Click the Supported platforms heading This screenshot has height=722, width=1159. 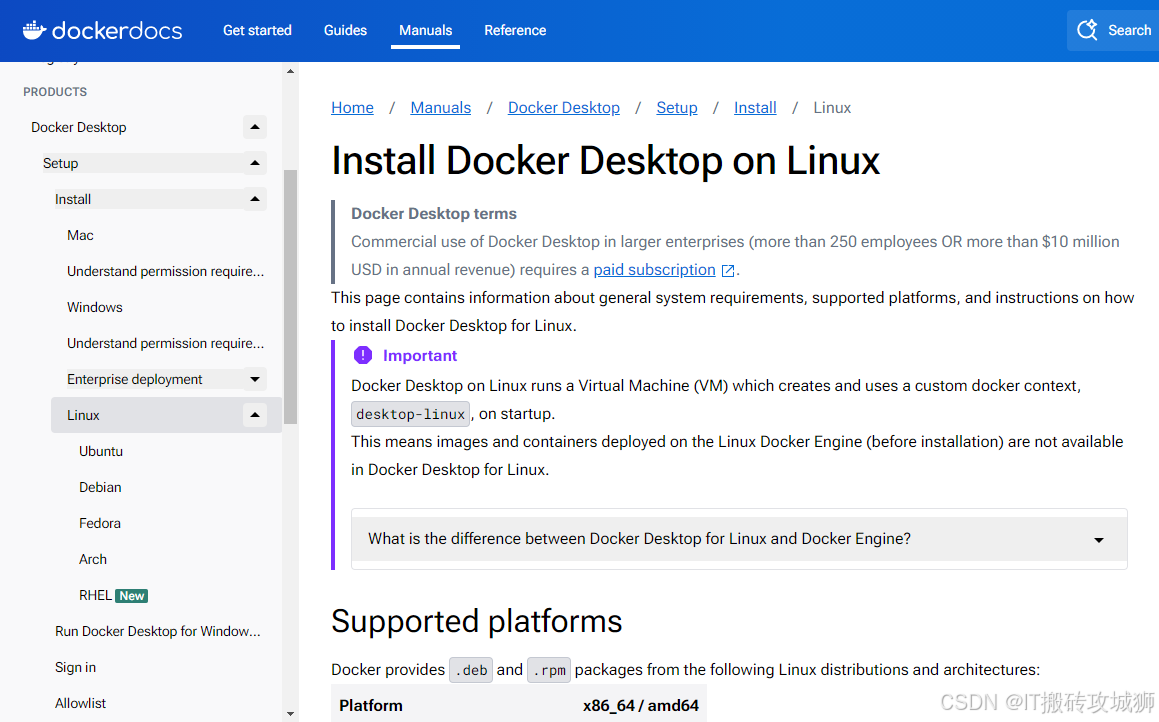(477, 621)
